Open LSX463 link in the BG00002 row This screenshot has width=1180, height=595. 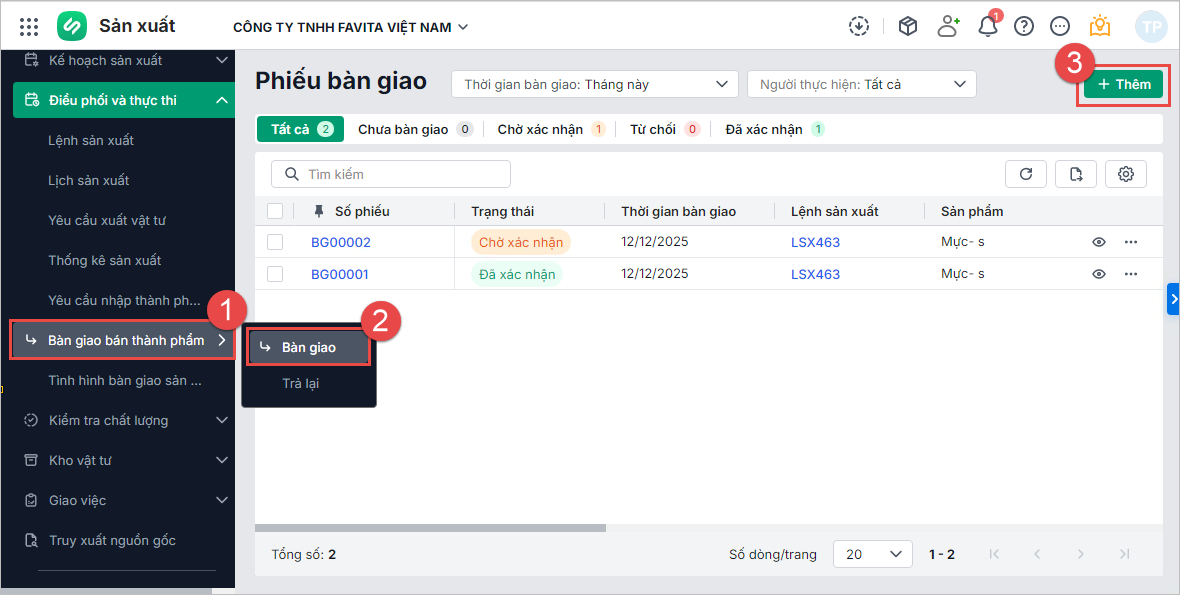815,242
